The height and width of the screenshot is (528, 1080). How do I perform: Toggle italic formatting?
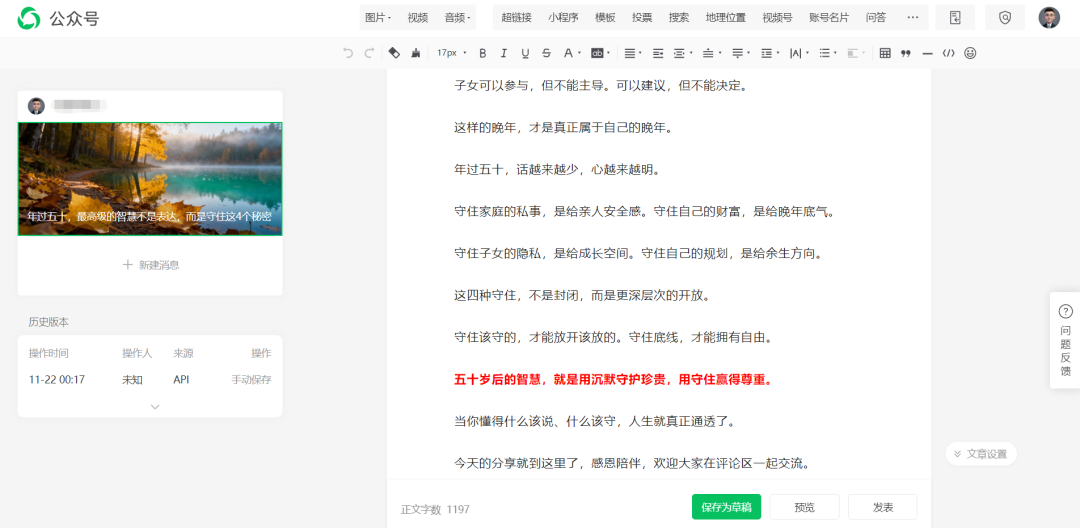point(503,53)
